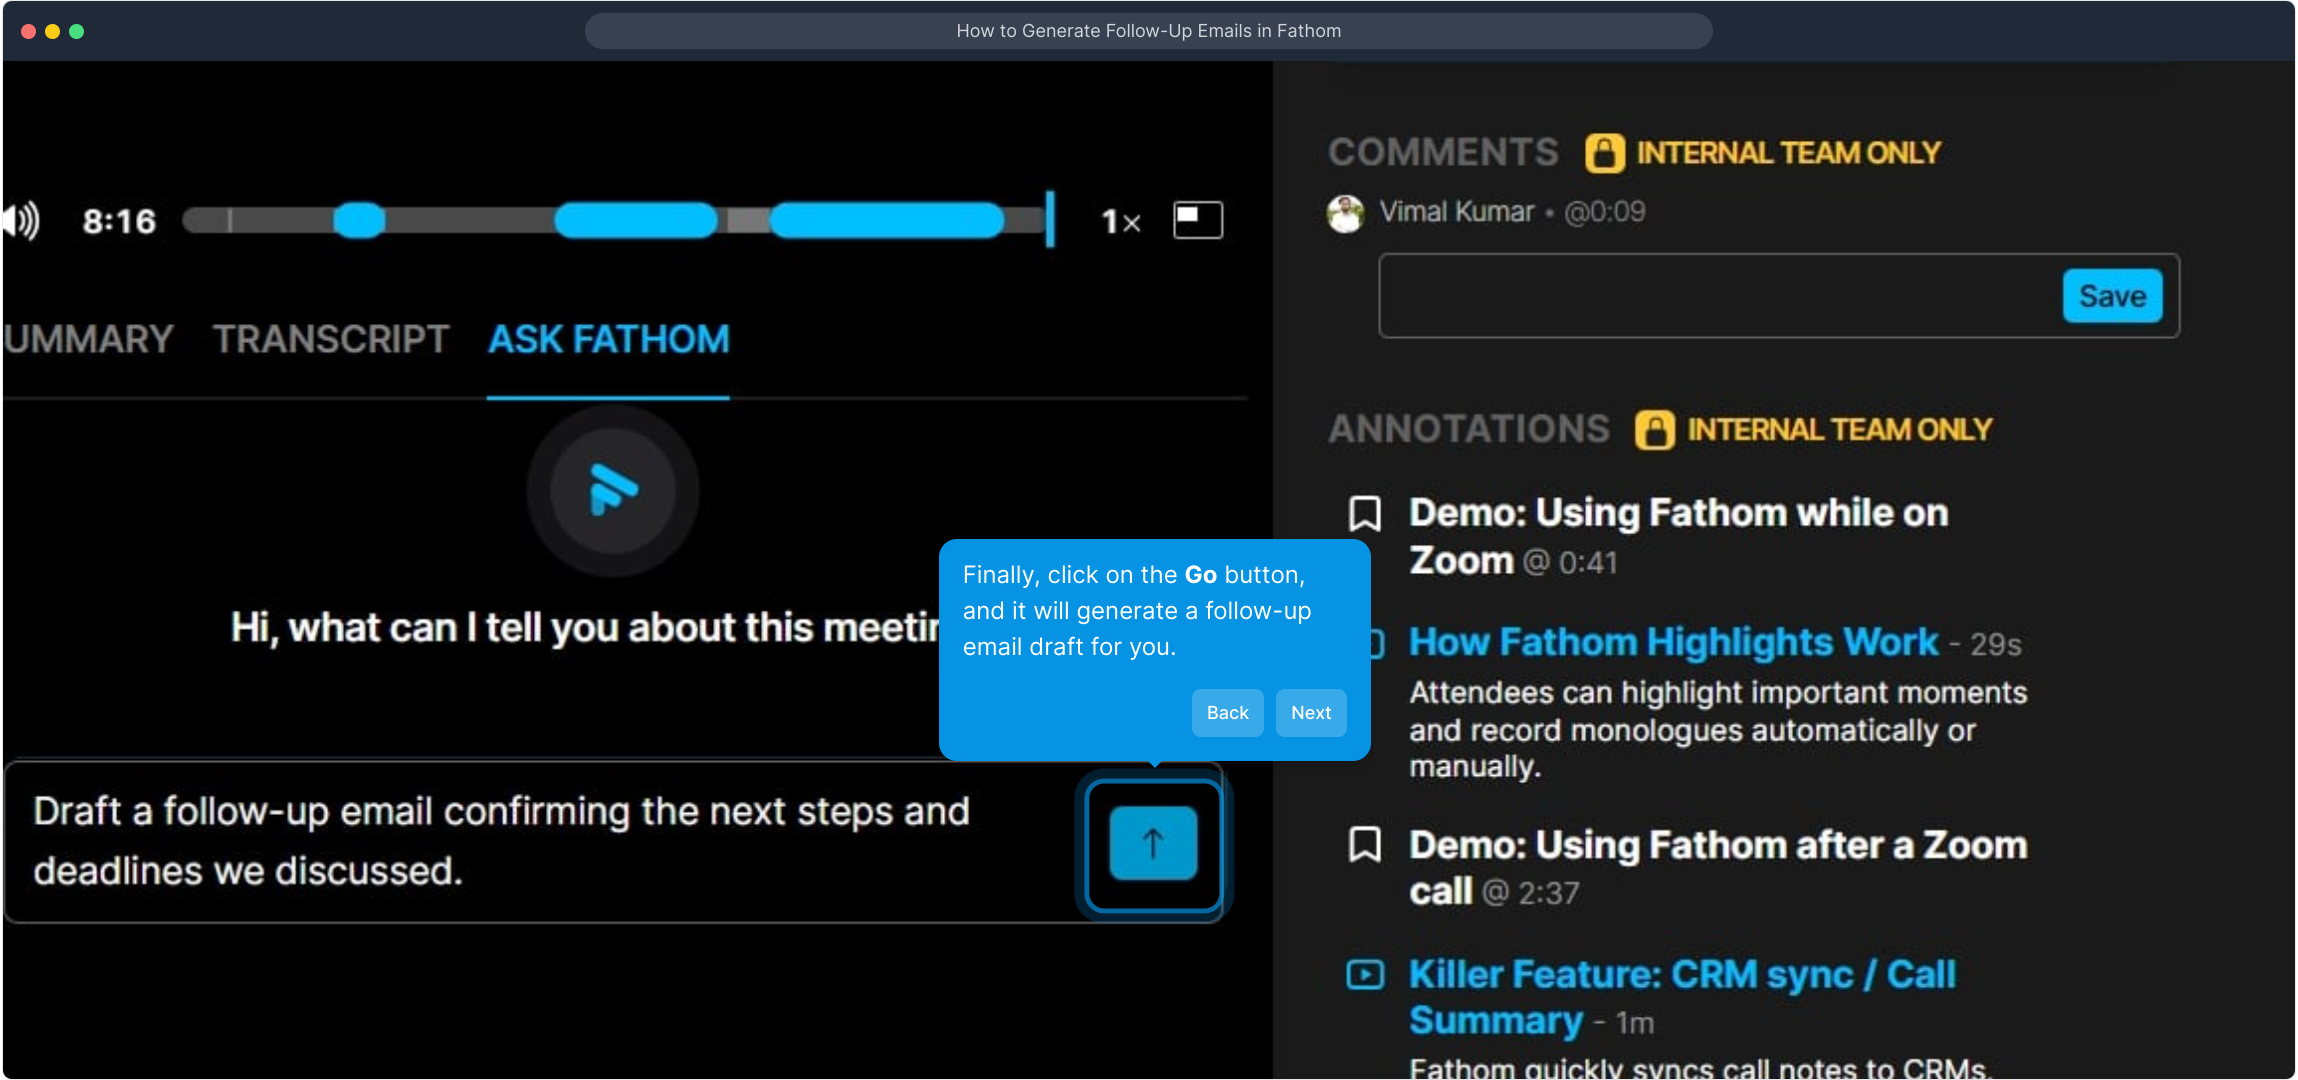
Task: Click the Fathom logo avatar
Action: (x=613, y=491)
